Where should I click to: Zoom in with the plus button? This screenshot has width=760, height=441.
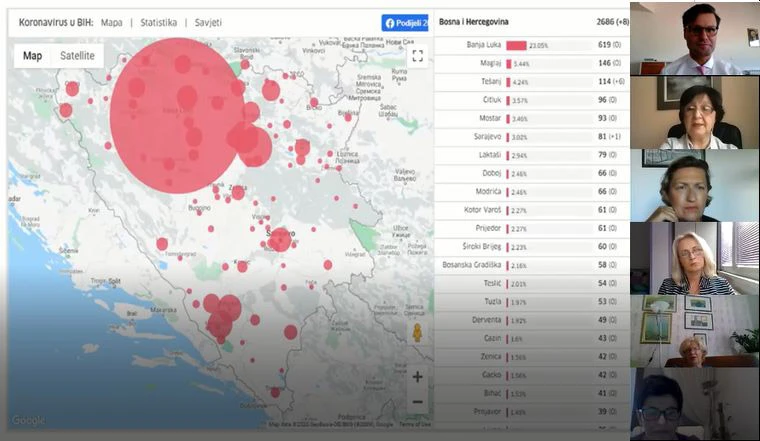tap(417, 377)
